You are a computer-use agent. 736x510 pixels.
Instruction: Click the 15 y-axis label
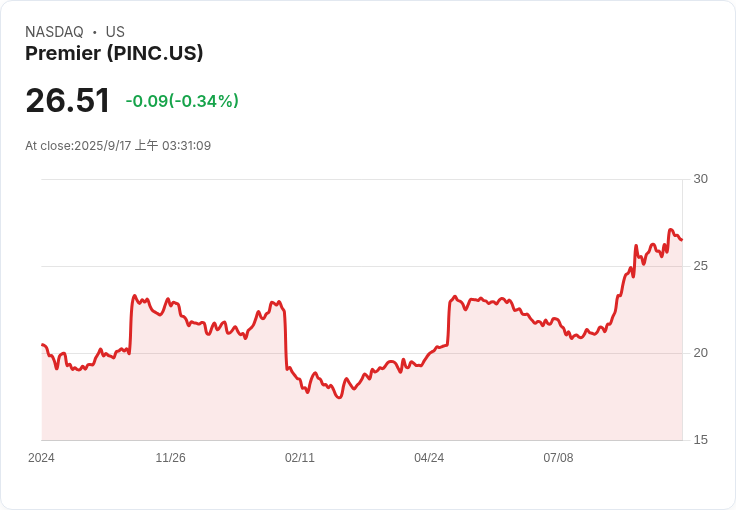(700, 440)
